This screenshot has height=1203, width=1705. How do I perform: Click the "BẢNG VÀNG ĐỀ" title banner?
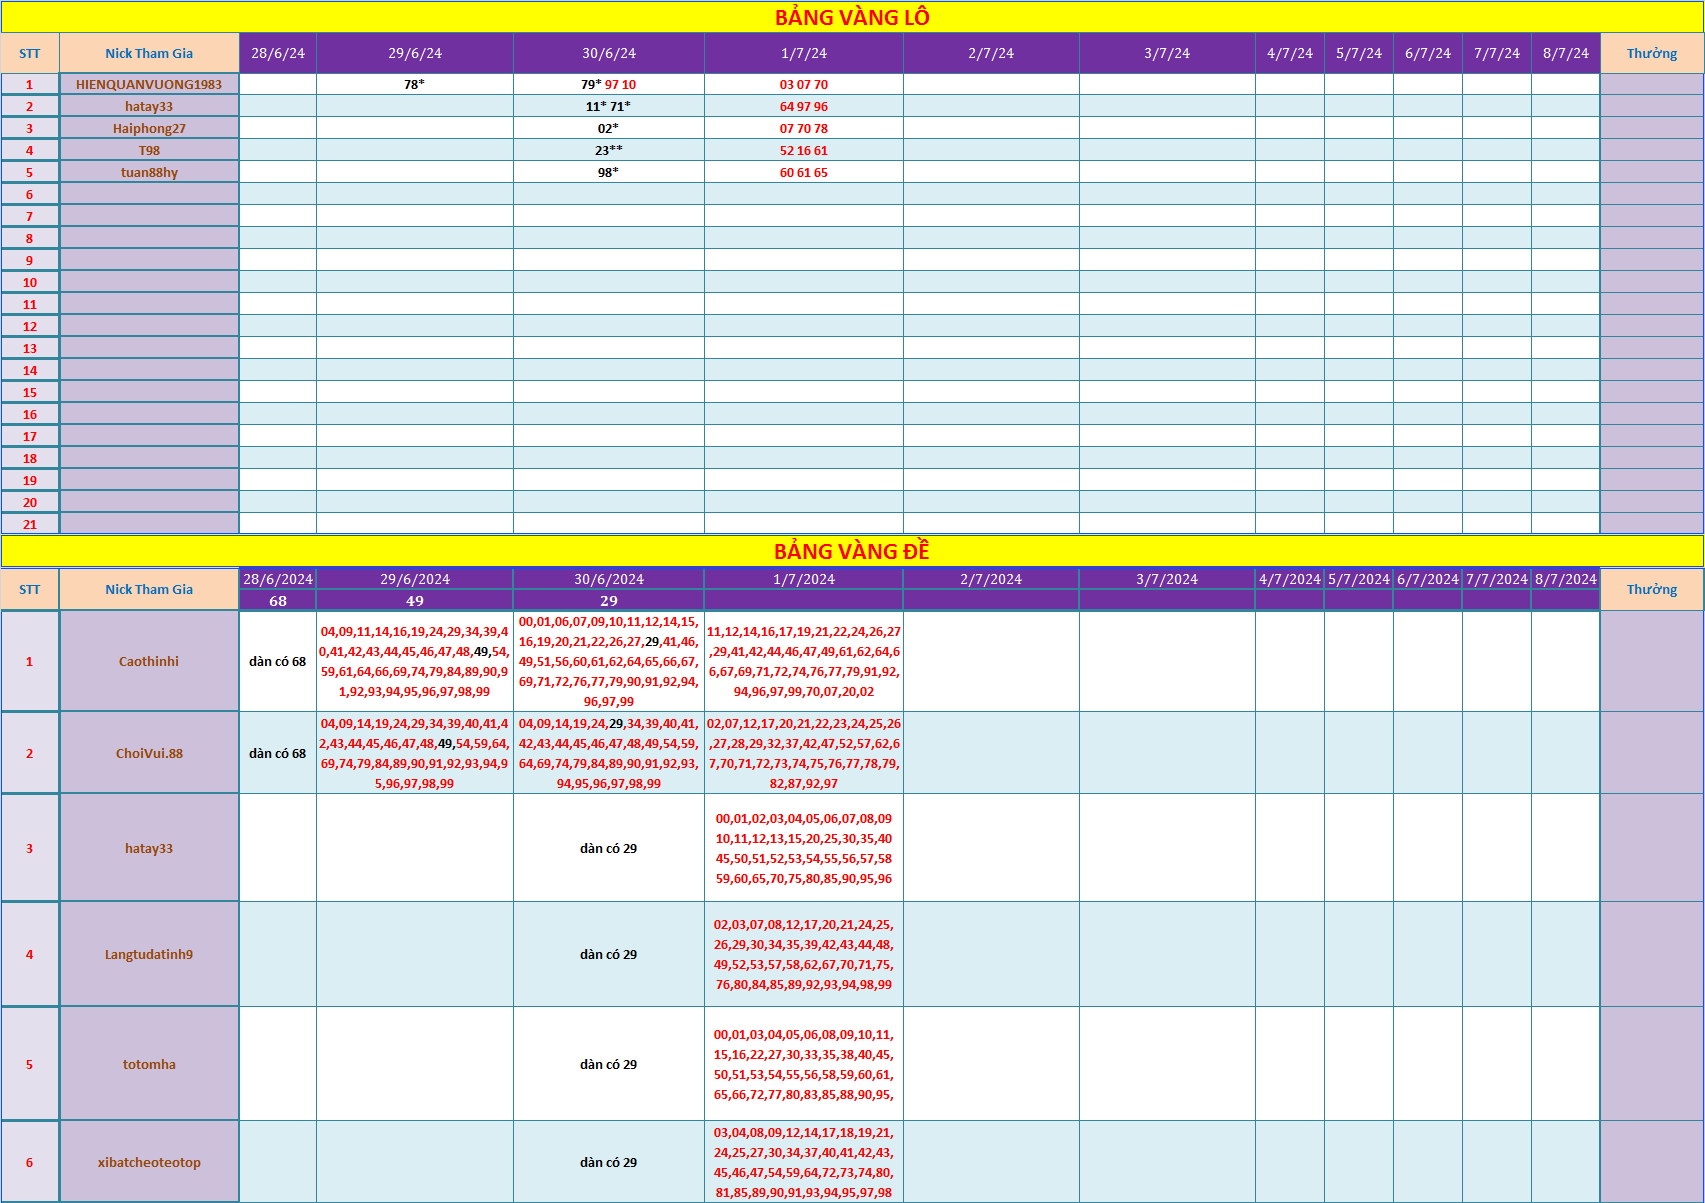click(852, 551)
